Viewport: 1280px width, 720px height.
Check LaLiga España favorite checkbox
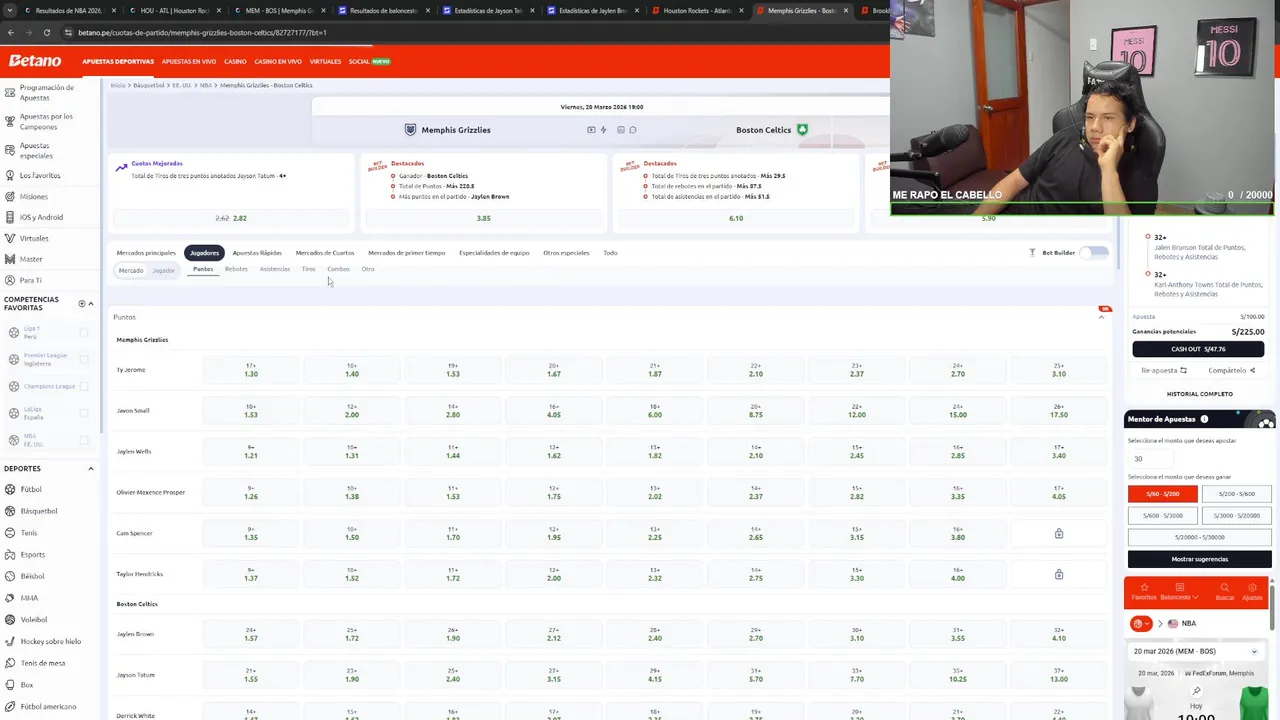pos(84,413)
